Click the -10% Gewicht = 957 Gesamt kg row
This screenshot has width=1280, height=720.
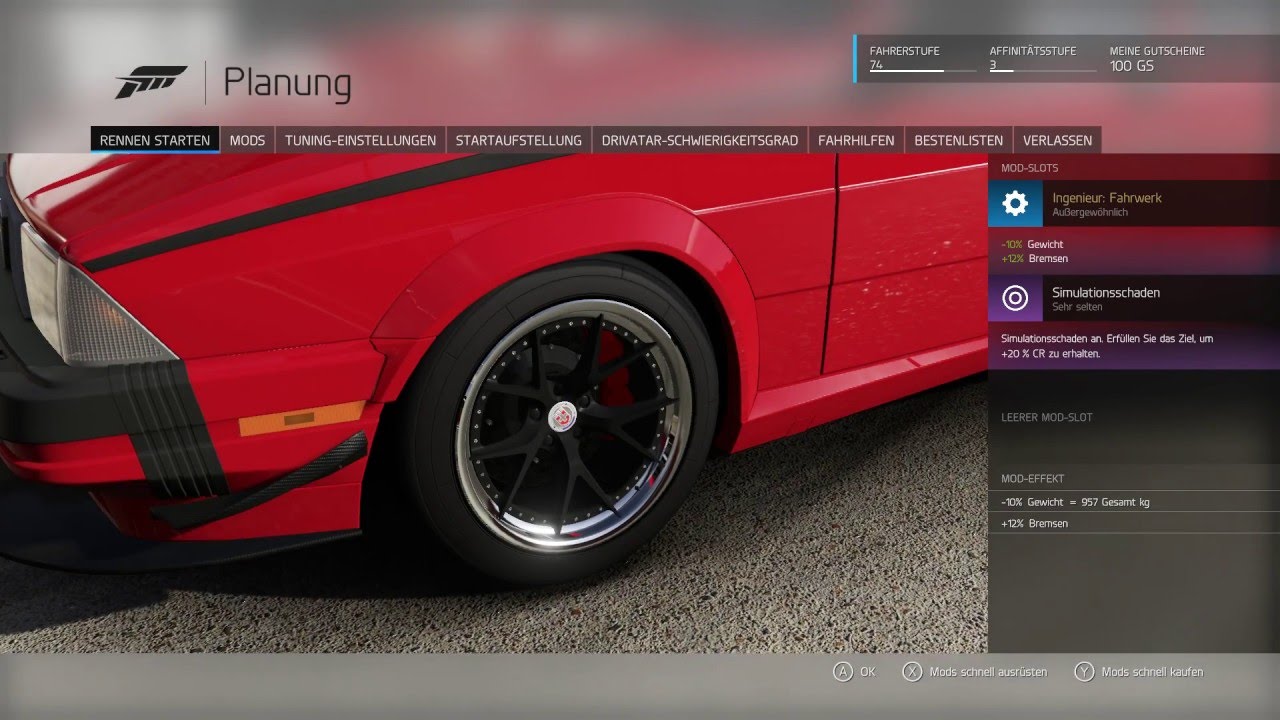(x=1134, y=502)
